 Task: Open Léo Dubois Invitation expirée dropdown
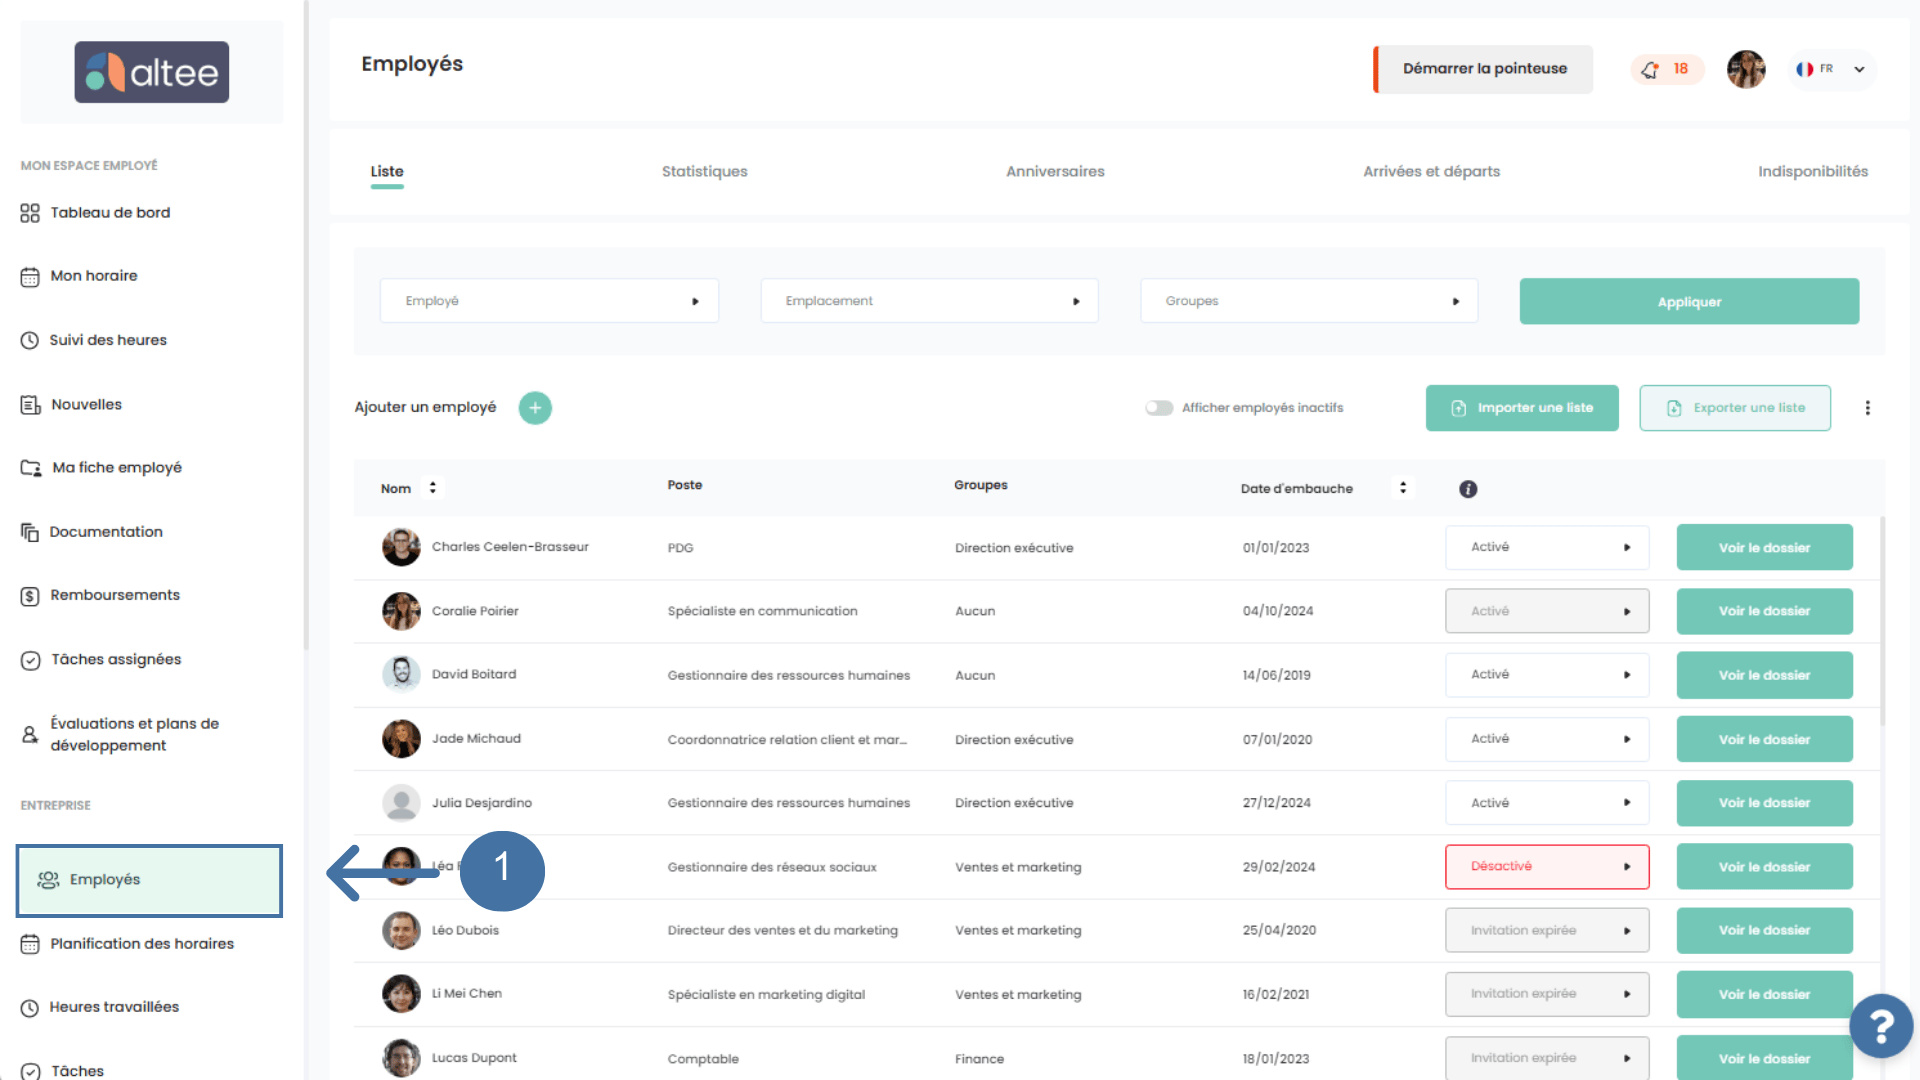pos(1547,931)
